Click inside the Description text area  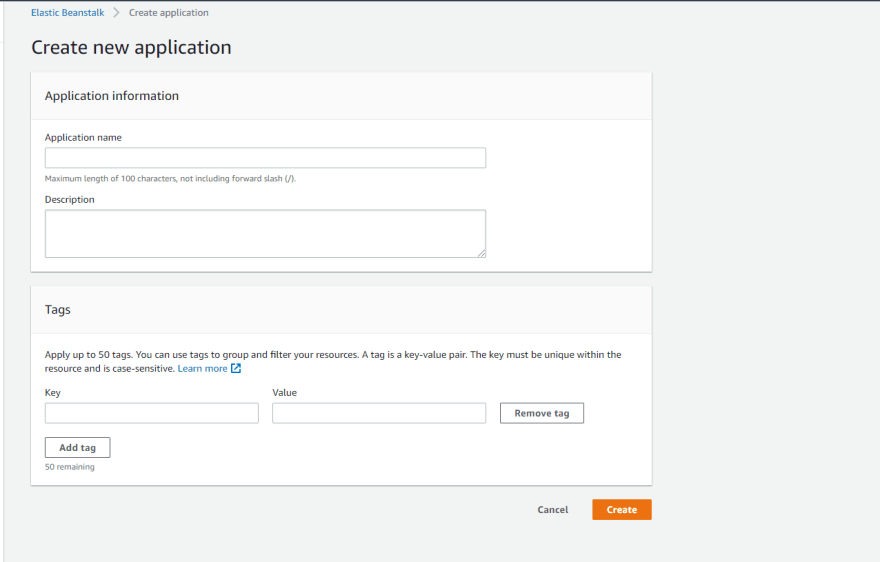coord(265,234)
